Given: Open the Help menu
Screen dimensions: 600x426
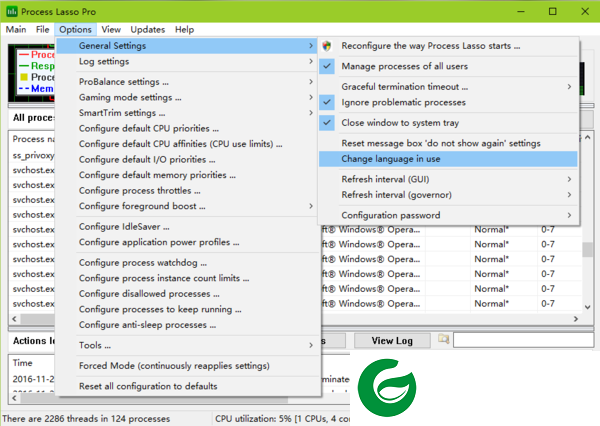Looking at the screenshot, I should (x=184, y=29).
